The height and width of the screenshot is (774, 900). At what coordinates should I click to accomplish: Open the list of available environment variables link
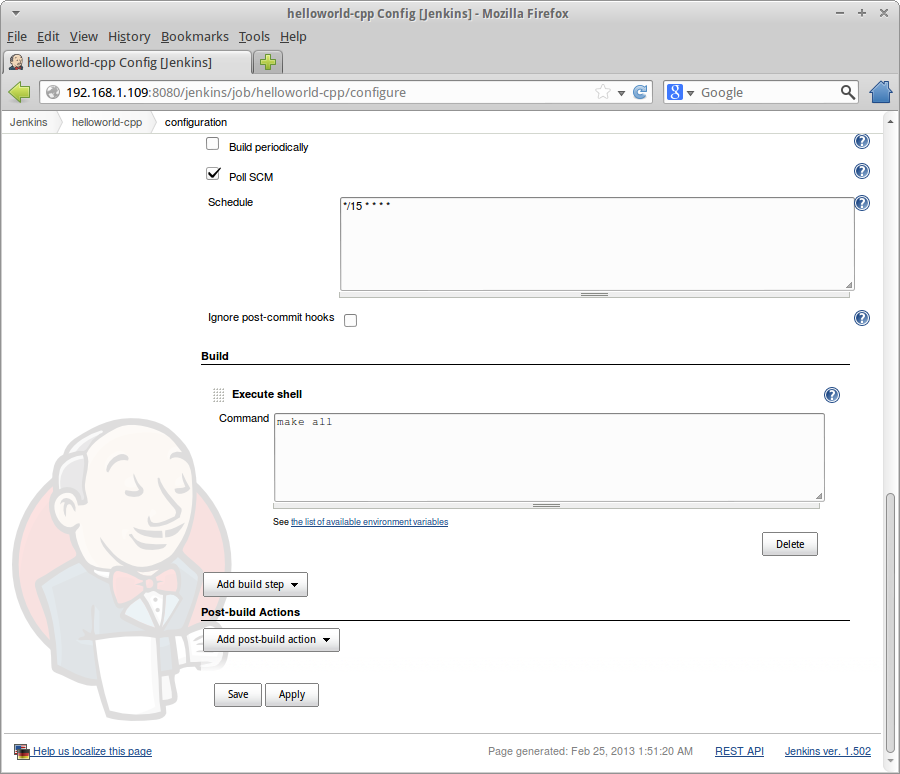tap(370, 522)
